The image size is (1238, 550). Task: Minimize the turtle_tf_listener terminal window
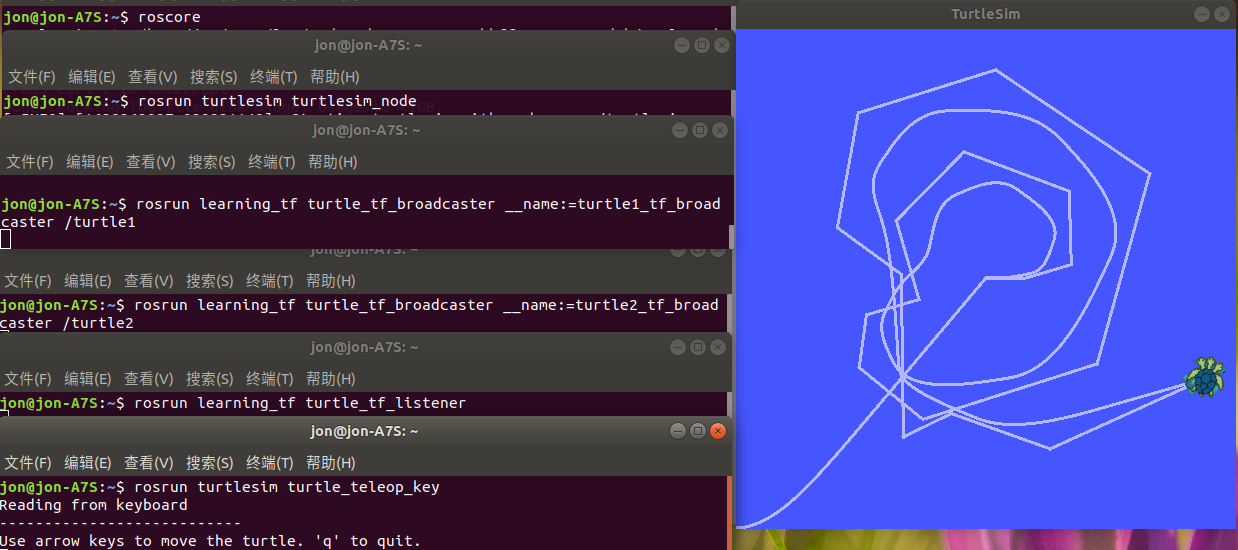pyautogui.click(x=679, y=347)
